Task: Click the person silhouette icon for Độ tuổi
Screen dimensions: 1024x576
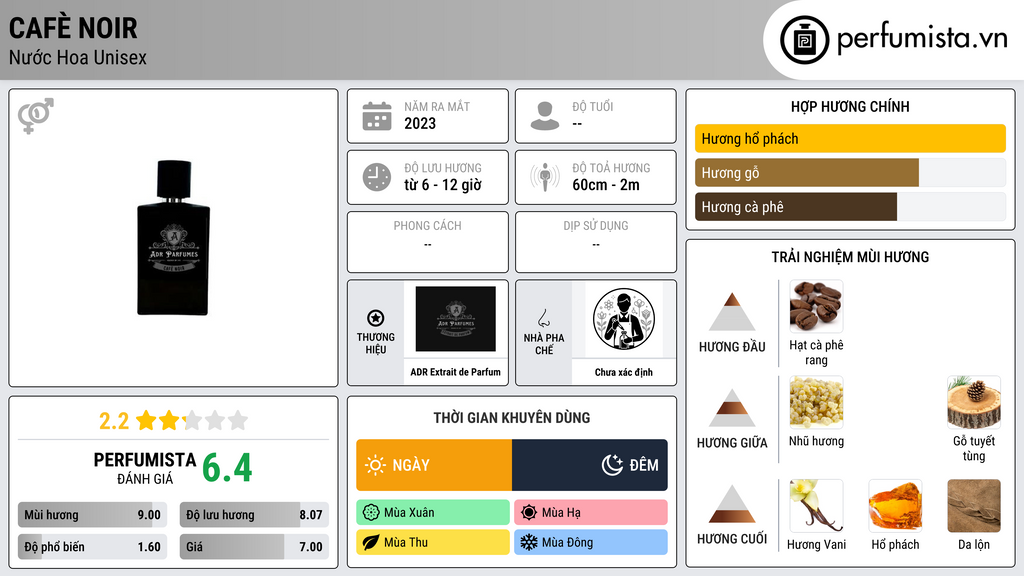Action: [545, 116]
